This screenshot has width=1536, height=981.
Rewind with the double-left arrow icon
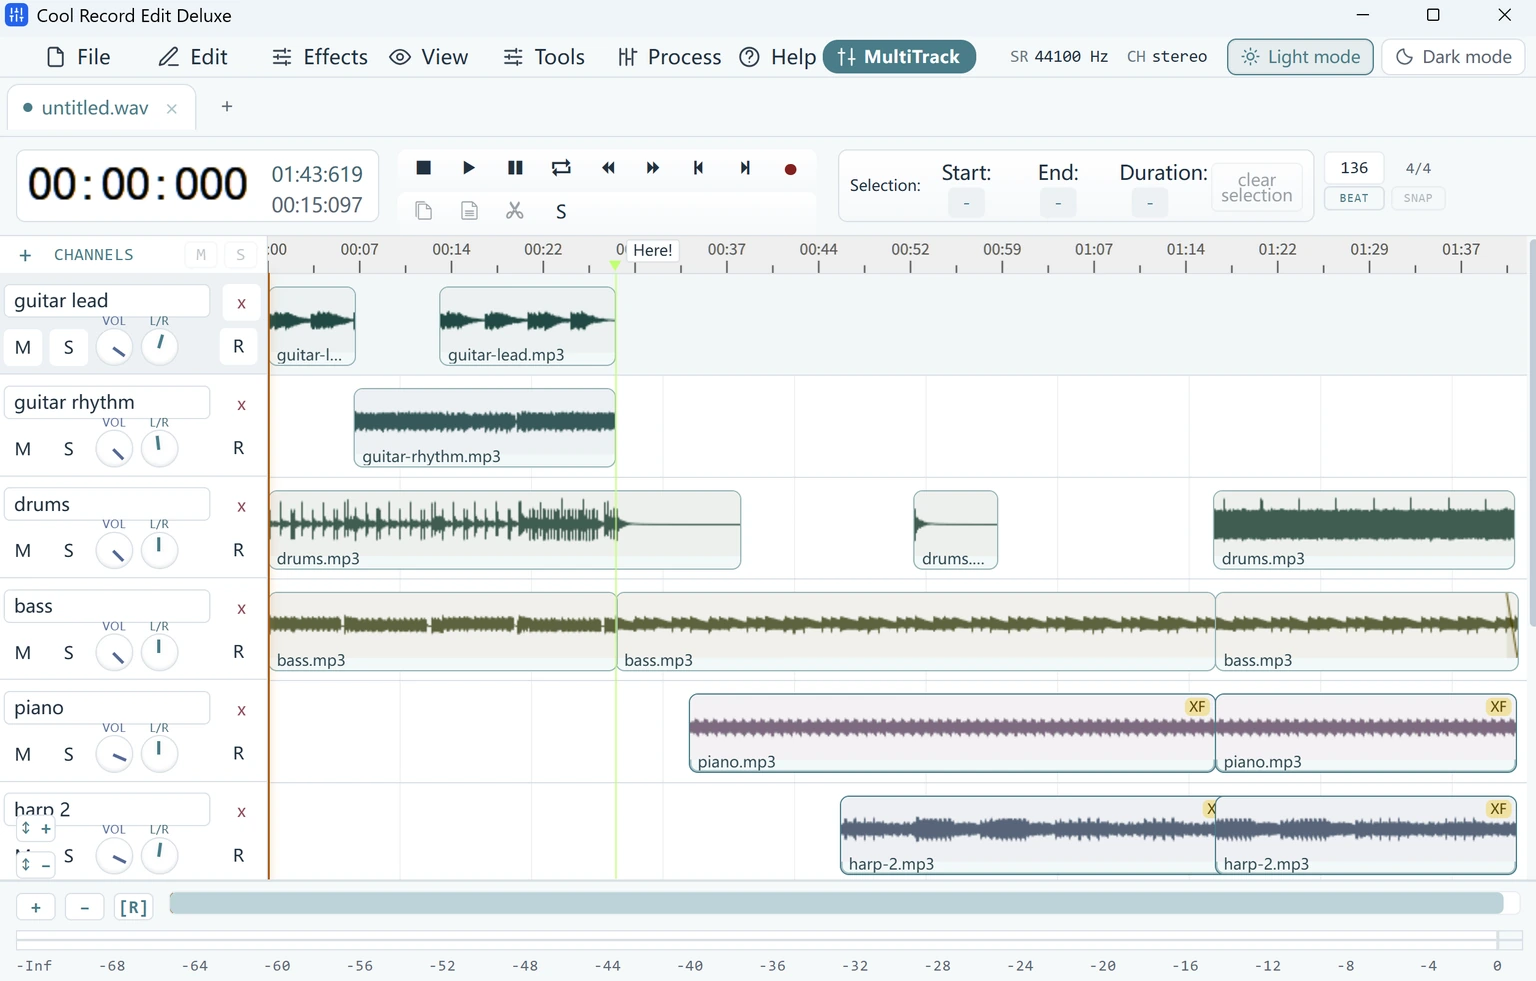tap(607, 168)
